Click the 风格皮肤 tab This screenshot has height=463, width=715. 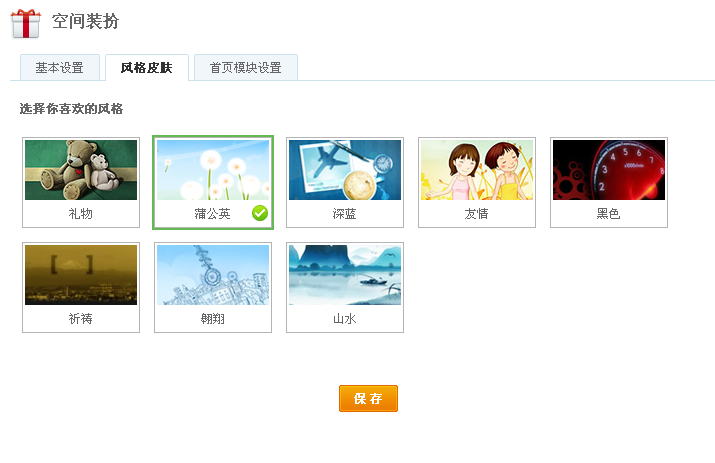coord(147,68)
